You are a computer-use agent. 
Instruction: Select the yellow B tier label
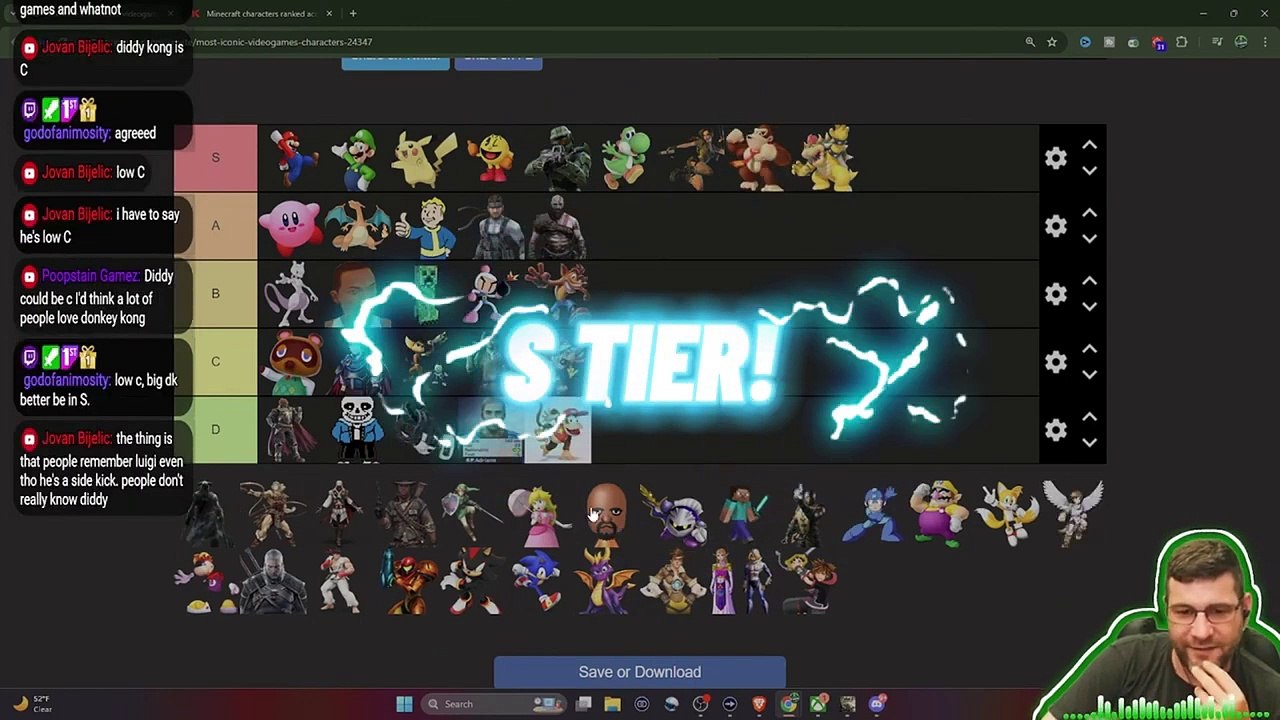215,294
